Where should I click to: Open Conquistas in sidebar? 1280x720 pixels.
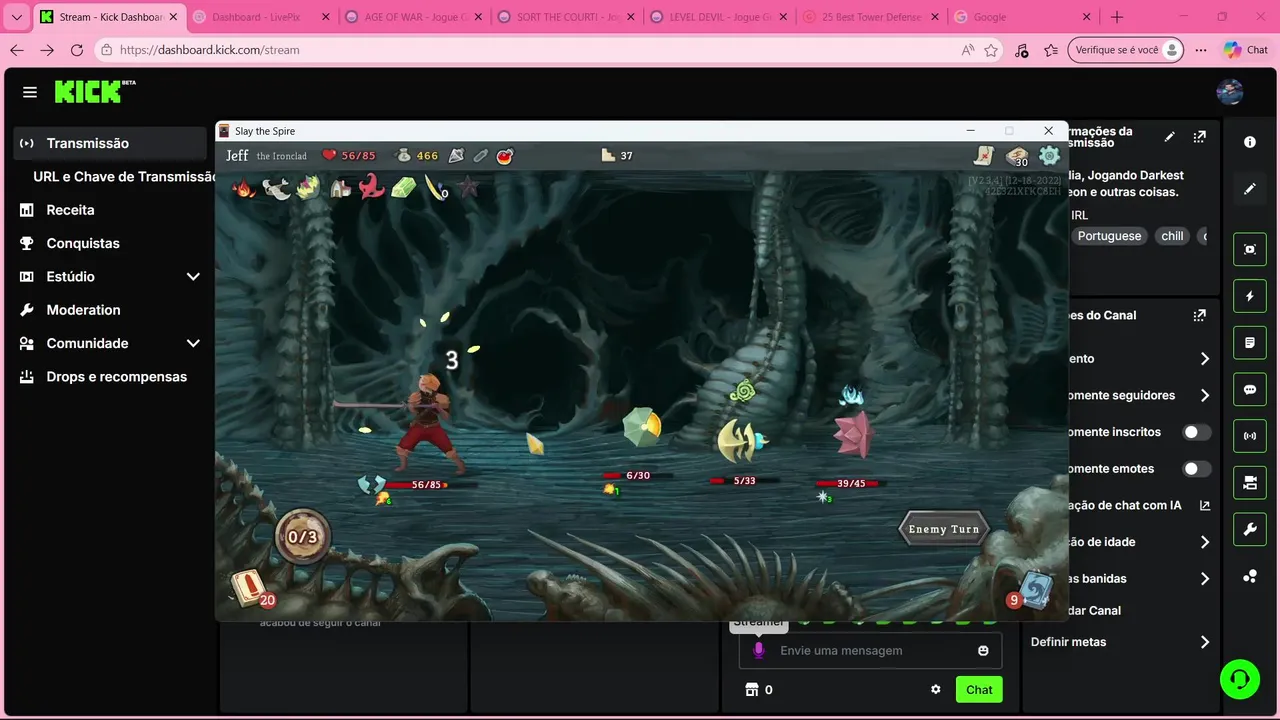pyautogui.click(x=110, y=243)
